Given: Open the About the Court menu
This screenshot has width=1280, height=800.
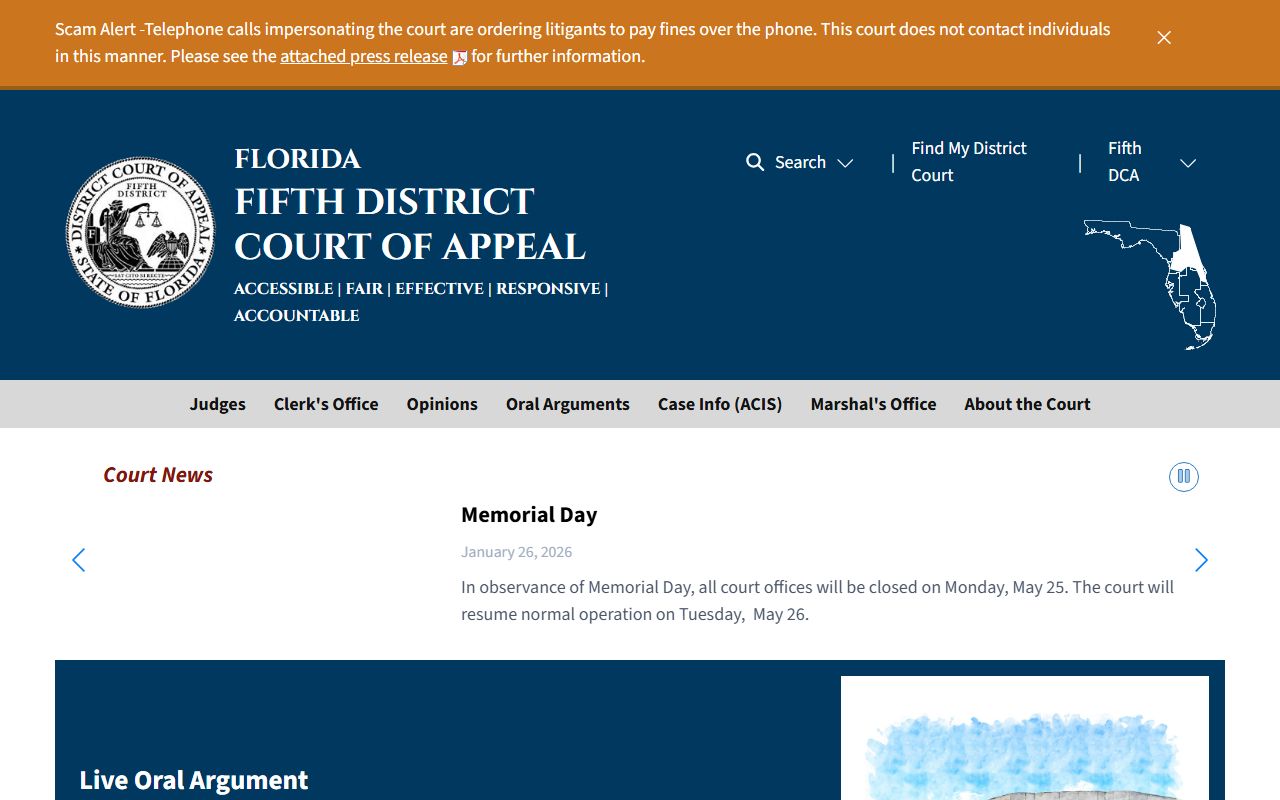Looking at the screenshot, I should (x=1027, y=404).
